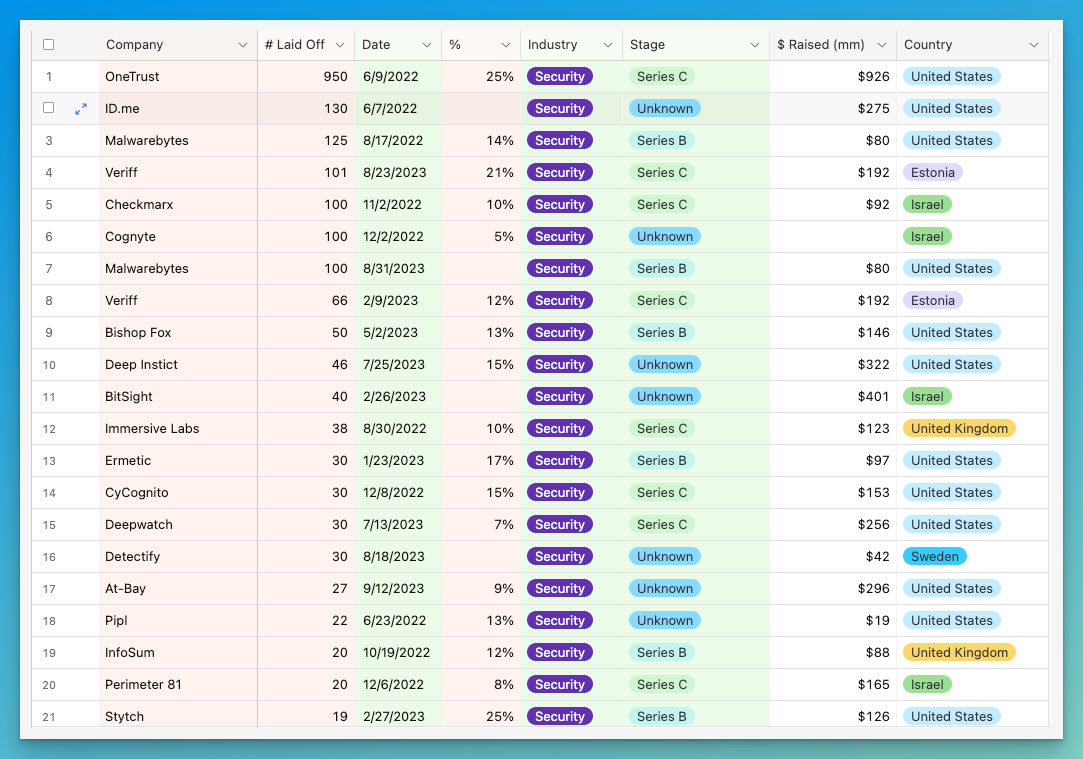Screen dimensions: 1083x759
Task: Select the At-Bay company cell
Action: [178, 588]
